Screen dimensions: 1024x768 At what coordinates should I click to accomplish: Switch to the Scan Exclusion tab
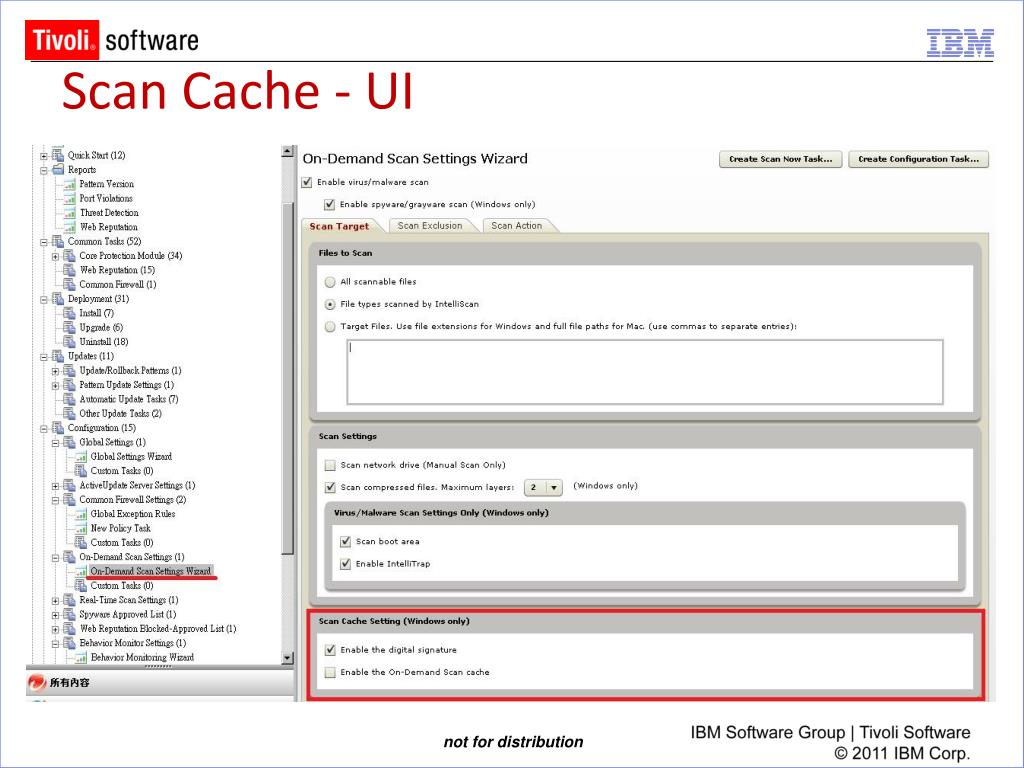[430, 225]
